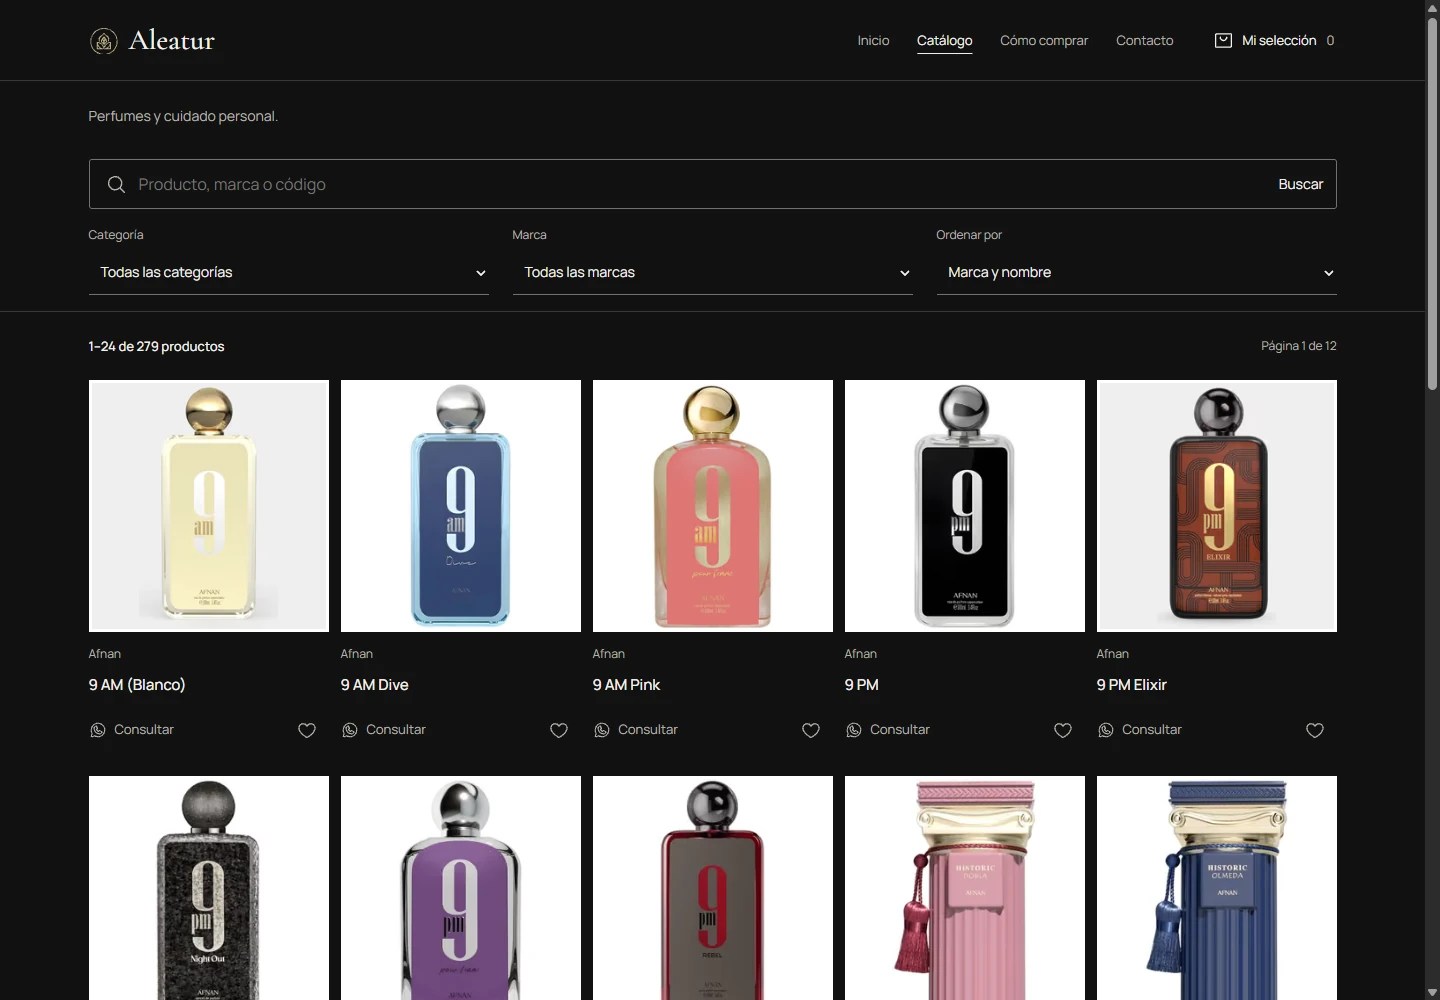Click the 9 PM Elixir product title

tap(1132, 685)
